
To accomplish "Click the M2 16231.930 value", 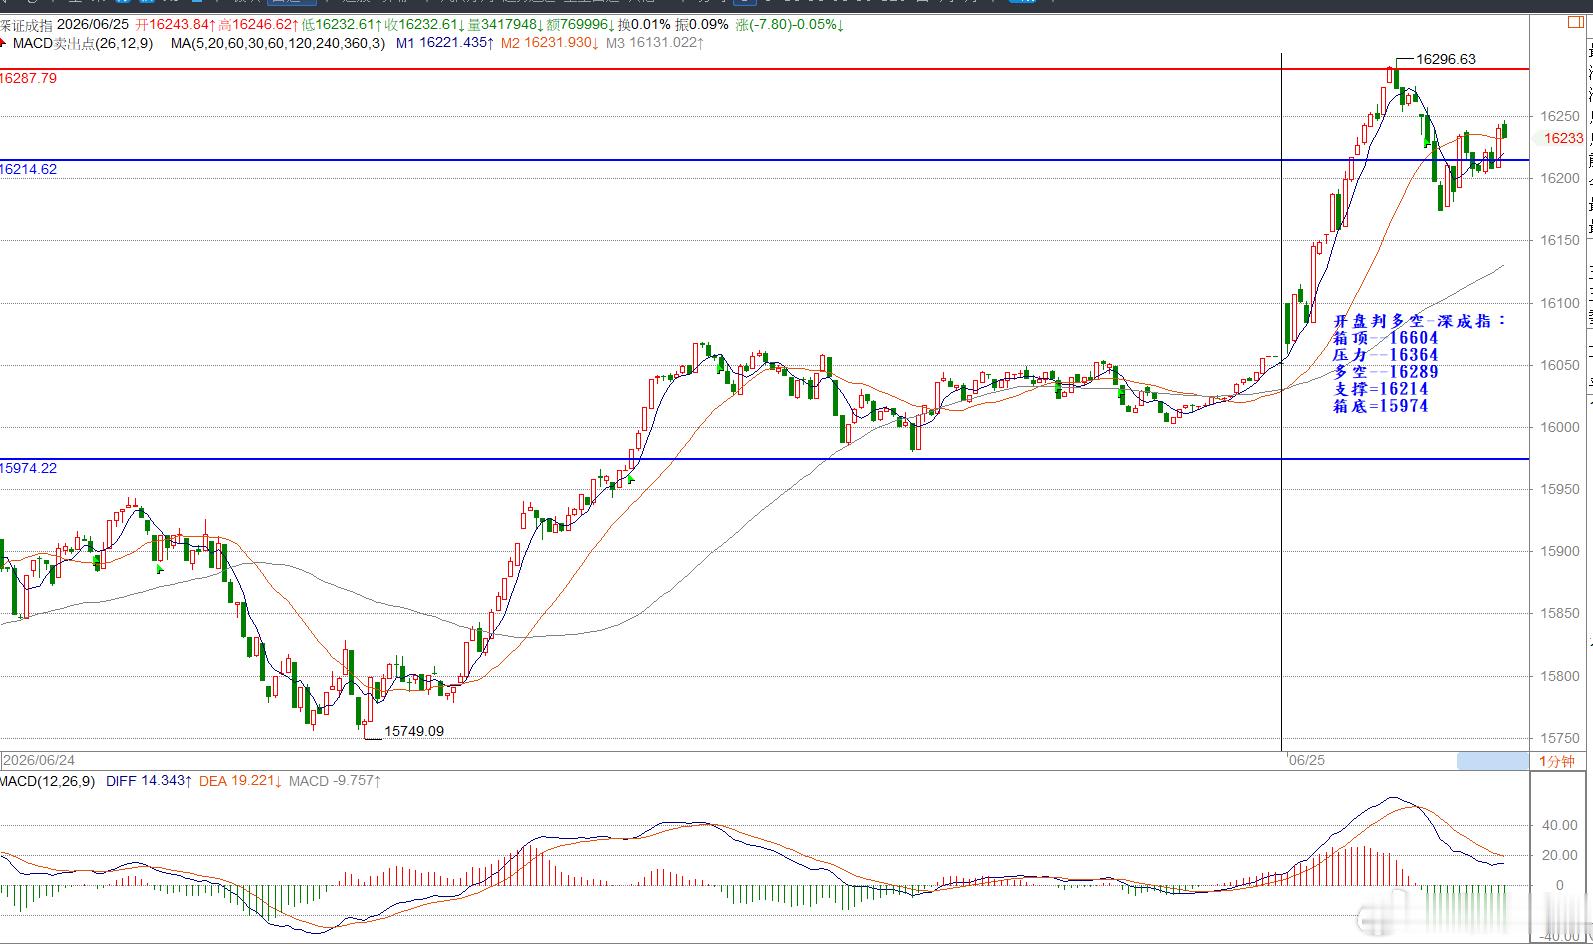I will [550, 43].
